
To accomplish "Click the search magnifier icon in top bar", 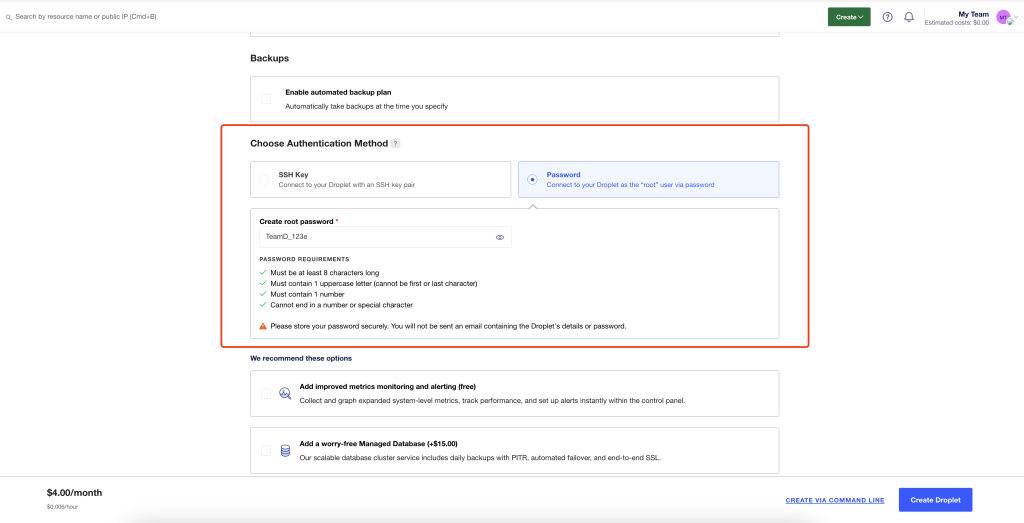I will pyautogui.click(x=8, y=17).
